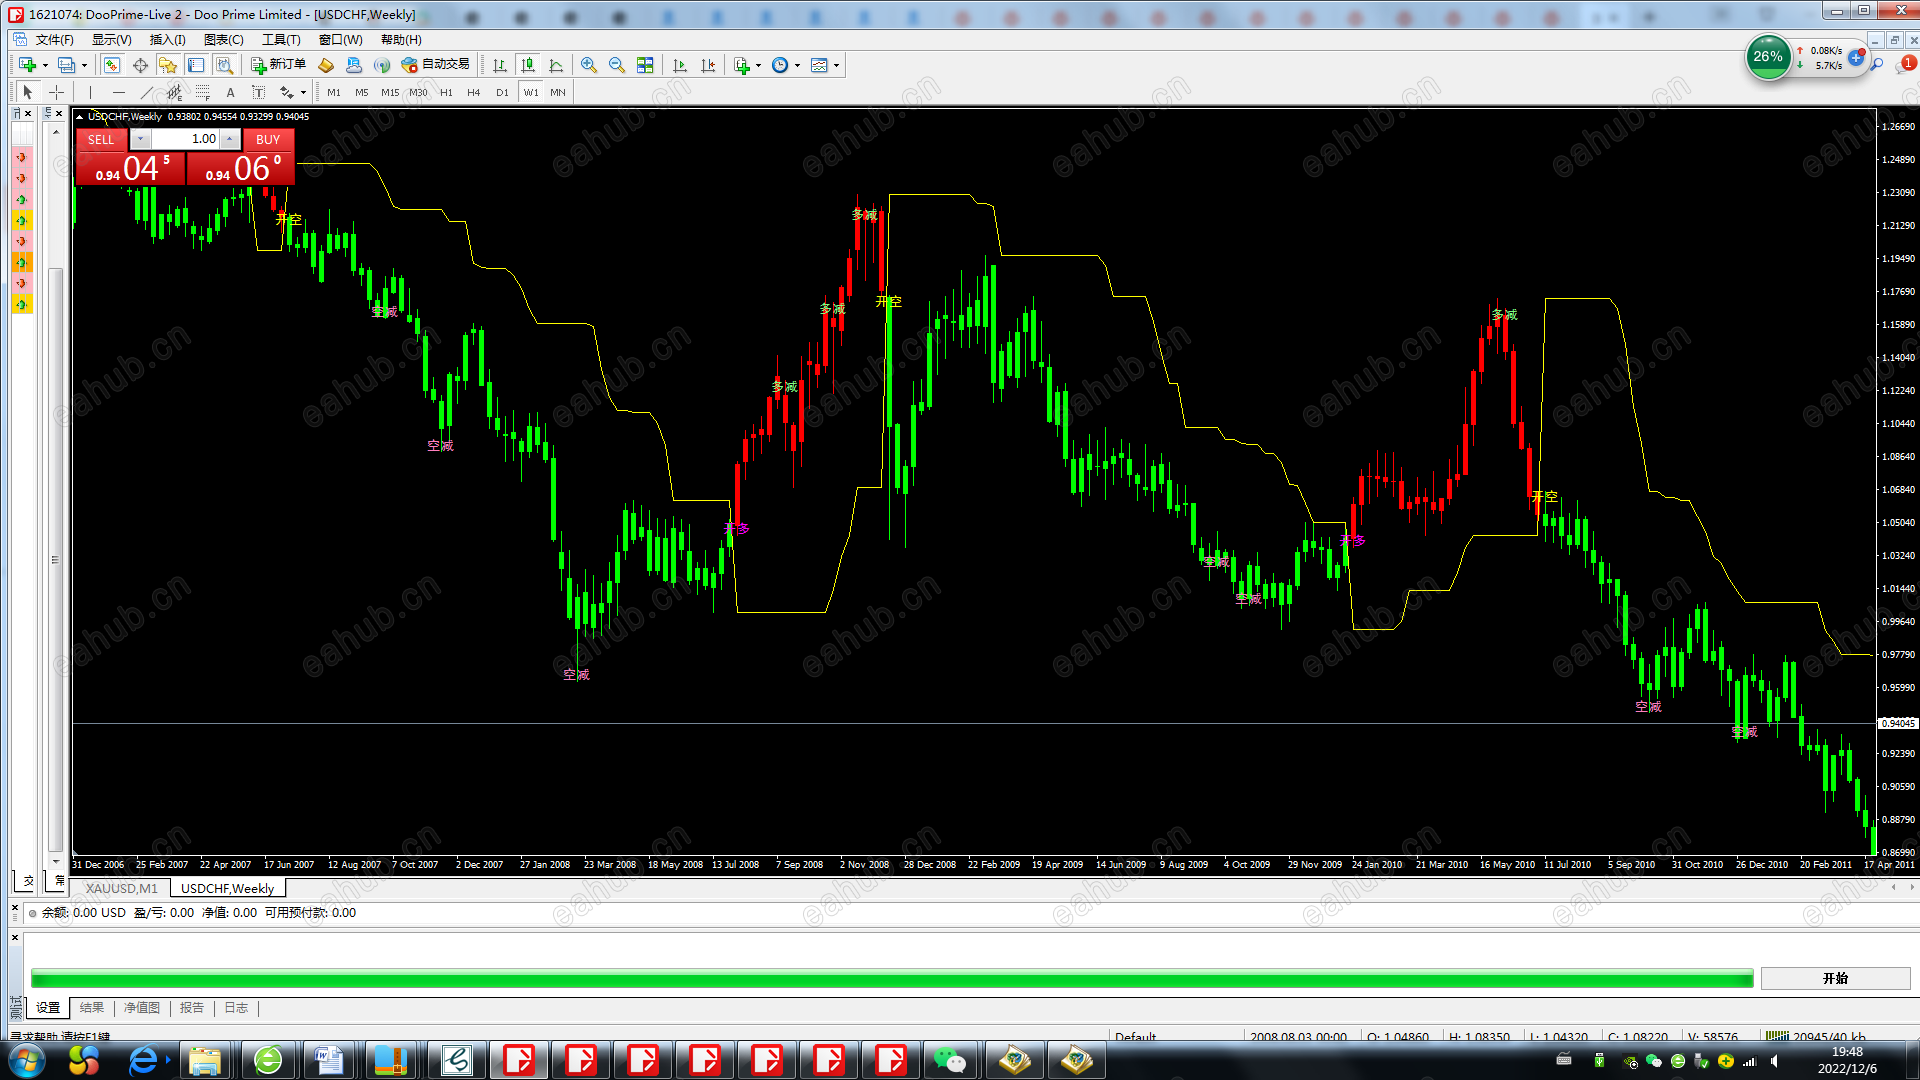1920x1080 pixels.
Task: Click the 开始 start button
Action: (1834, 978)
